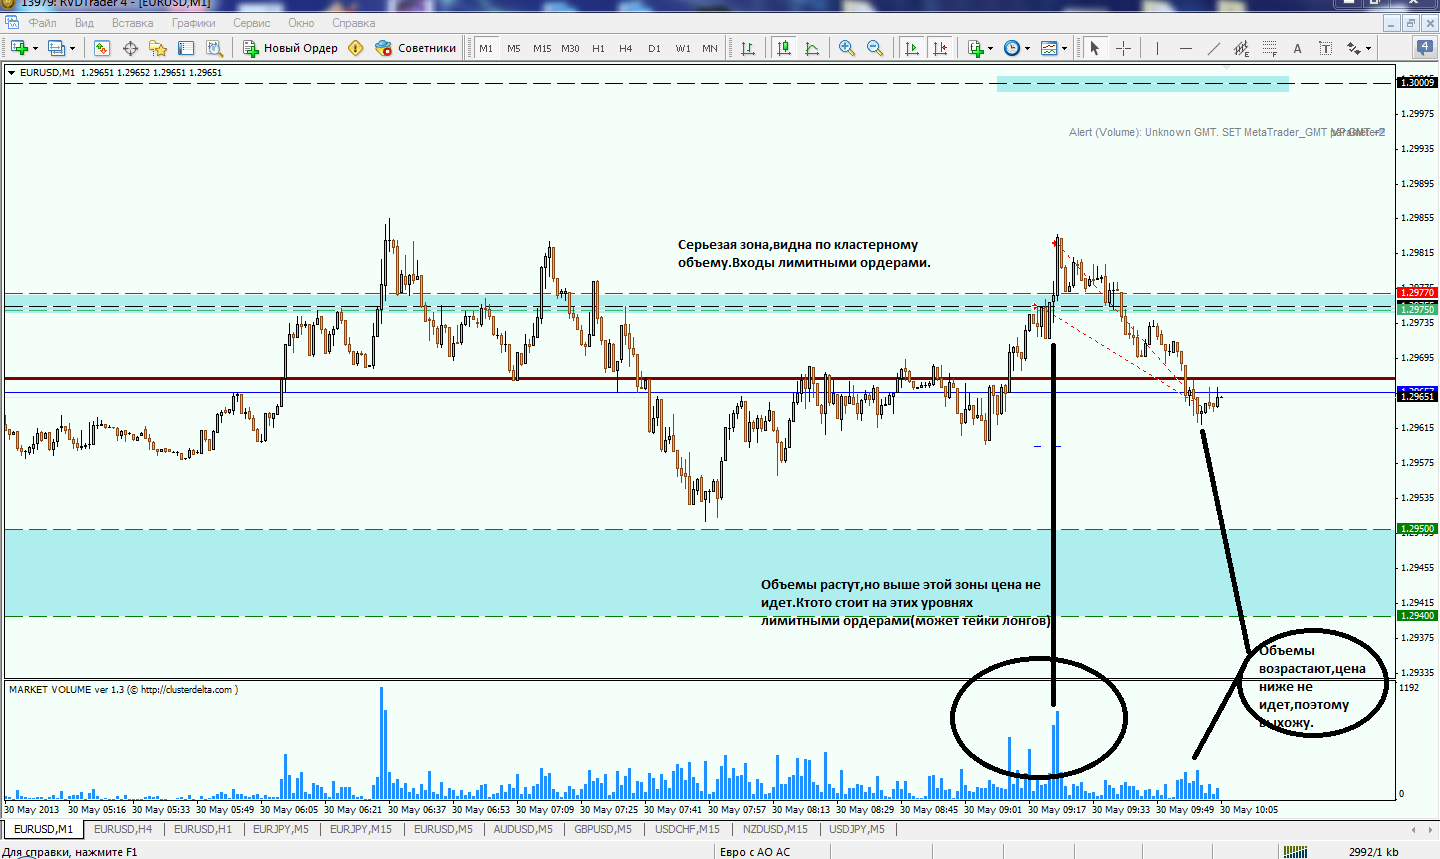Open the Indicators dropdown arrow
The width and height of the screenshot is (1440, 859).
pos(991,48)
